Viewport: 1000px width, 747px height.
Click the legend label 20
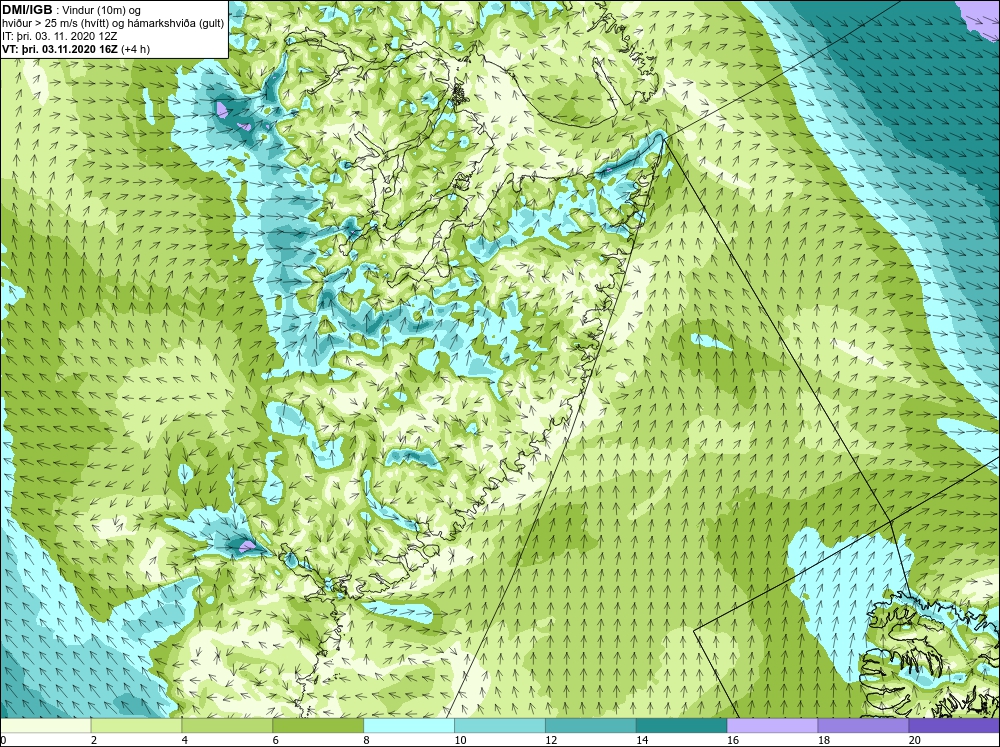(x=915, y=740)
